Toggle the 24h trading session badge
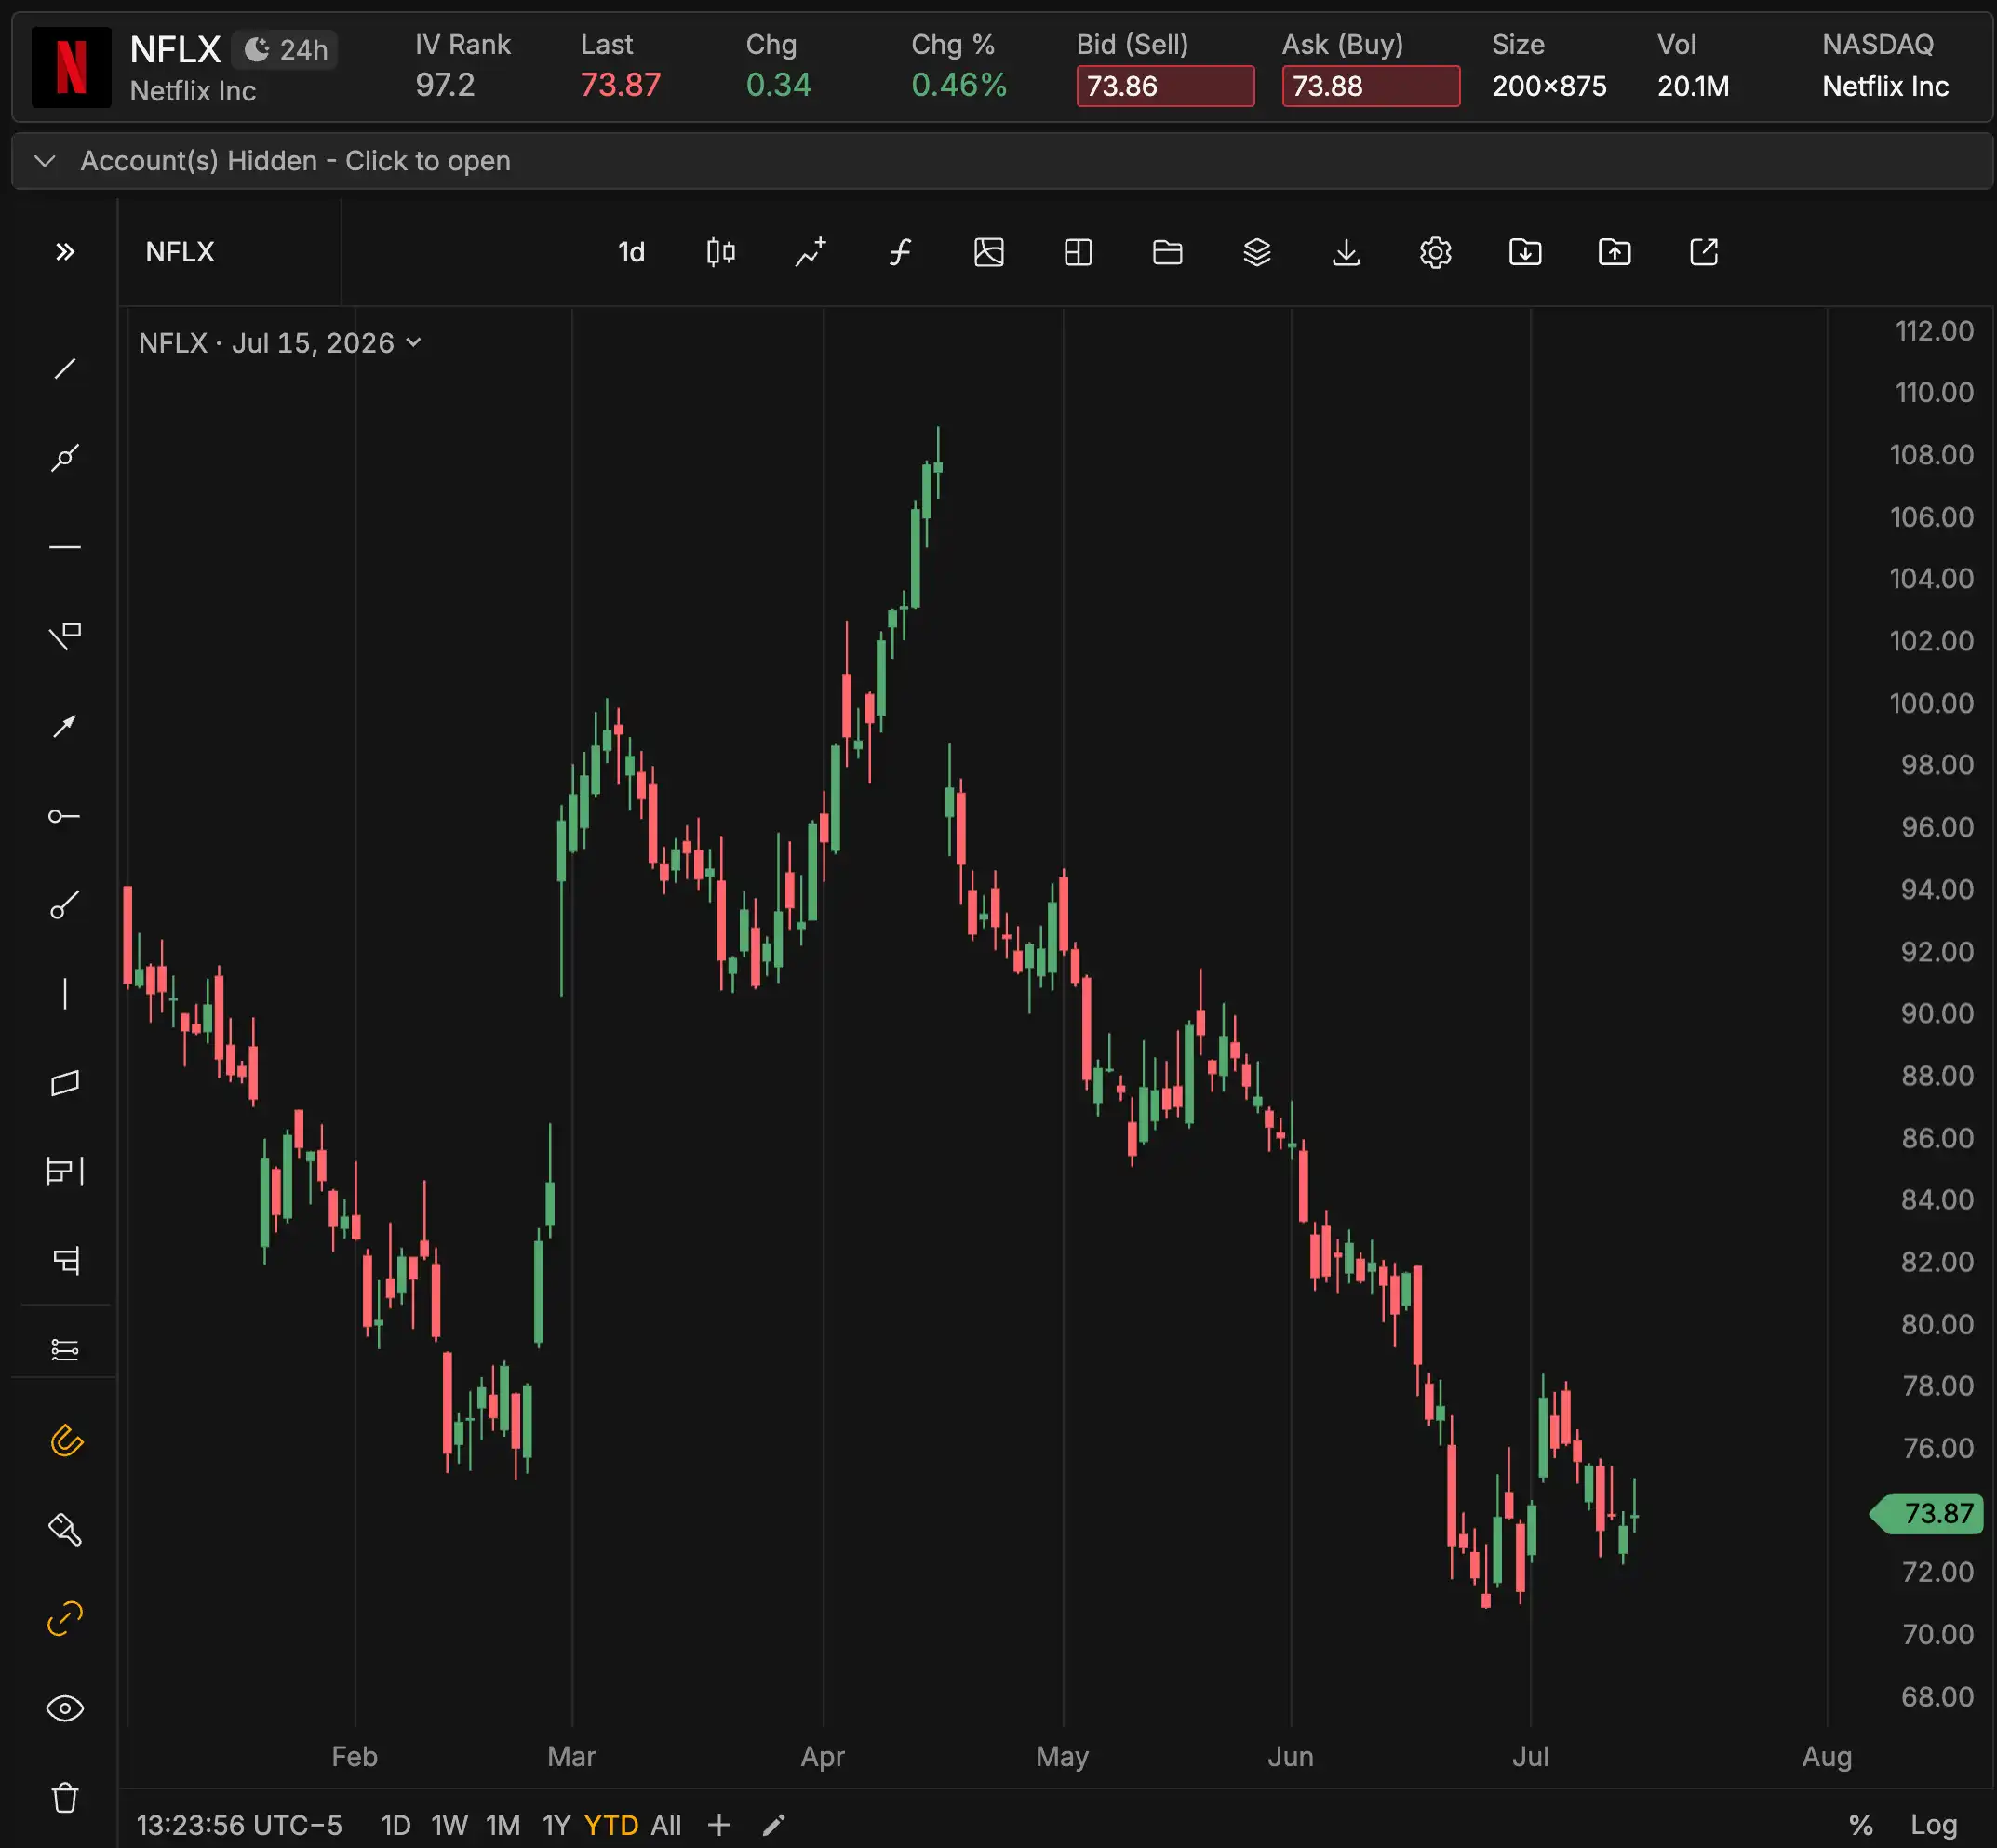 (x=286, y=49)
